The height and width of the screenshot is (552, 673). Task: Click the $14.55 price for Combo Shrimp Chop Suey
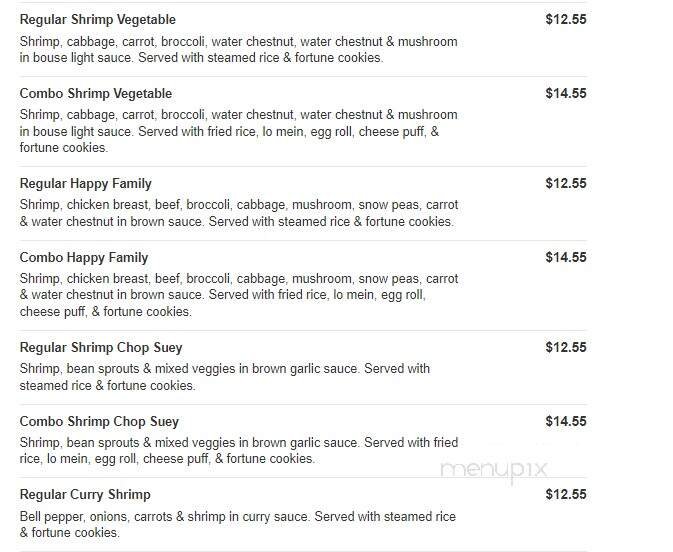[565, 421]
